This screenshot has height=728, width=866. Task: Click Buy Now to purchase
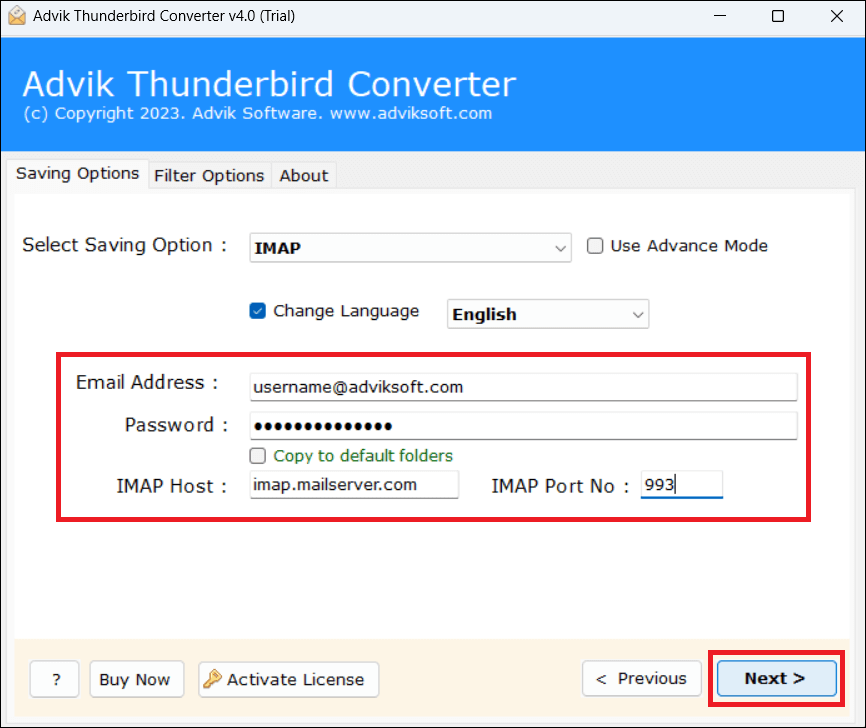coord(136,679)
